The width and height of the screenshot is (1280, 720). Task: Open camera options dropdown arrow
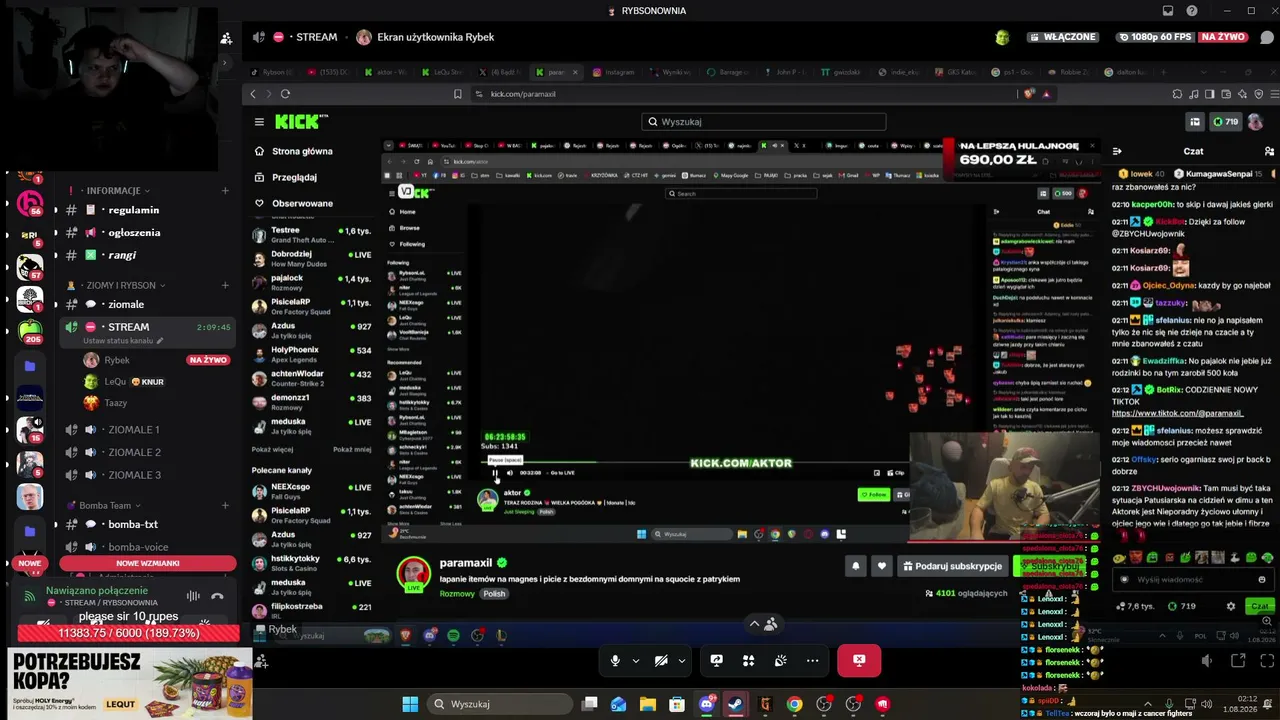[x=681, y=661]
